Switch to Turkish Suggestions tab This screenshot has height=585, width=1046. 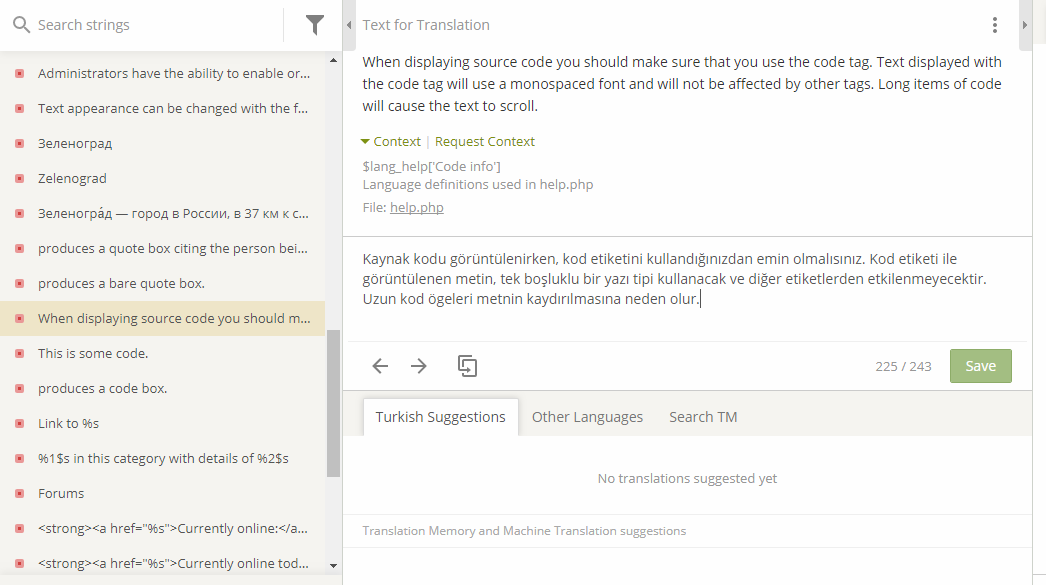[x=440, y=417]
